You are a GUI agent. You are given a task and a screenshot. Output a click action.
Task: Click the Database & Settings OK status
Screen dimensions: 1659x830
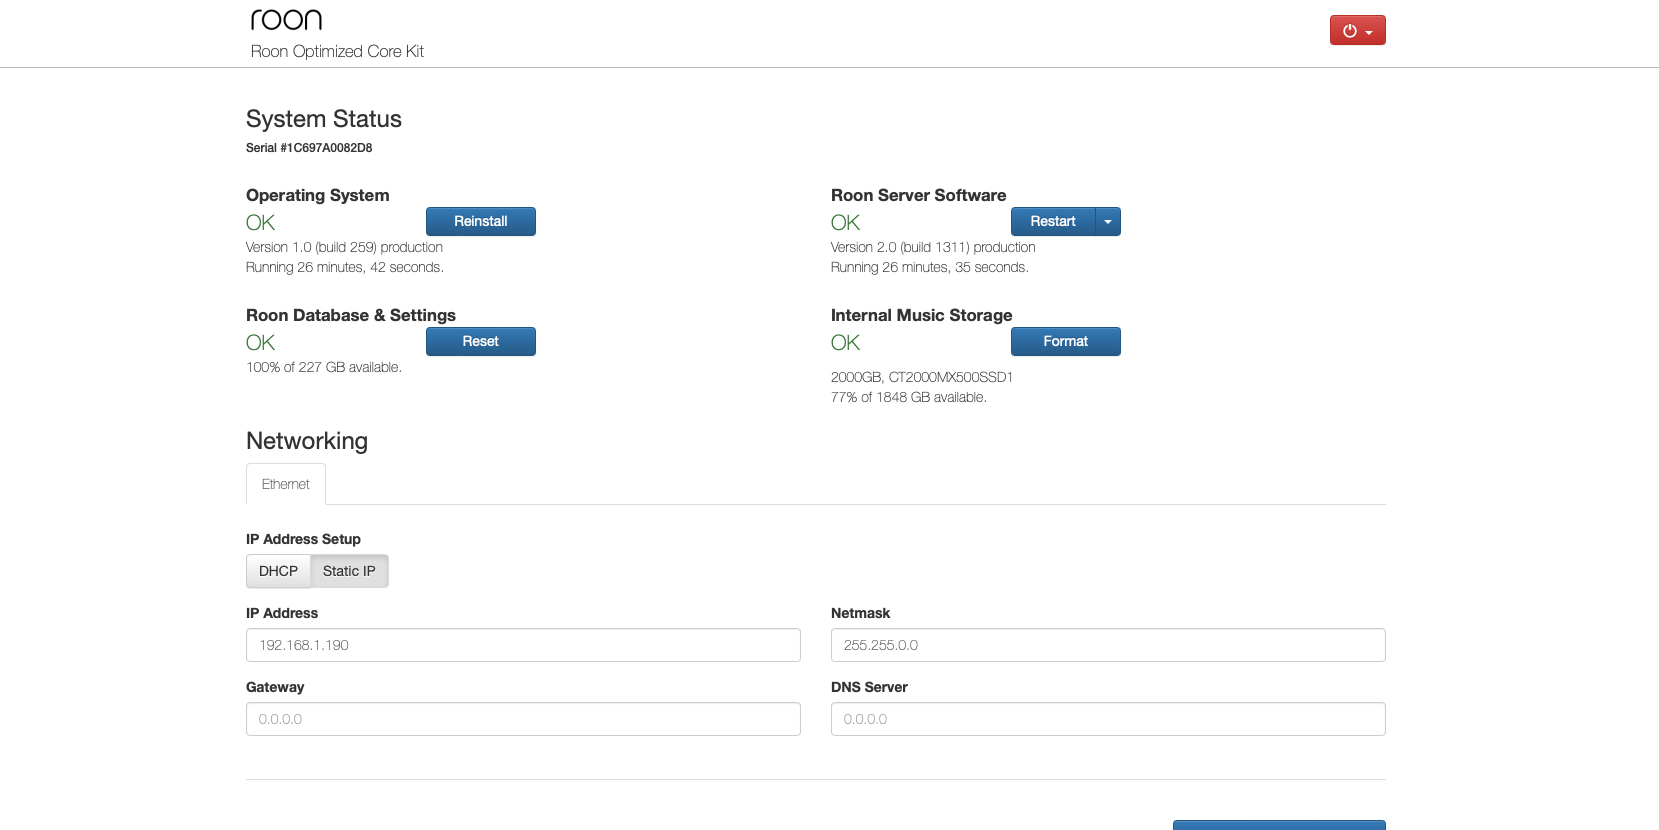(x=260, y=342)
